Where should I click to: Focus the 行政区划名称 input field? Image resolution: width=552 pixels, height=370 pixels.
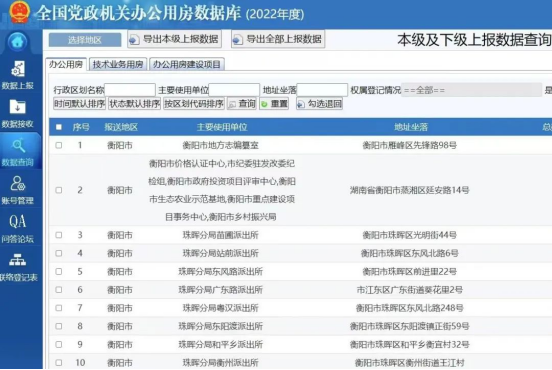click(130, 90)
